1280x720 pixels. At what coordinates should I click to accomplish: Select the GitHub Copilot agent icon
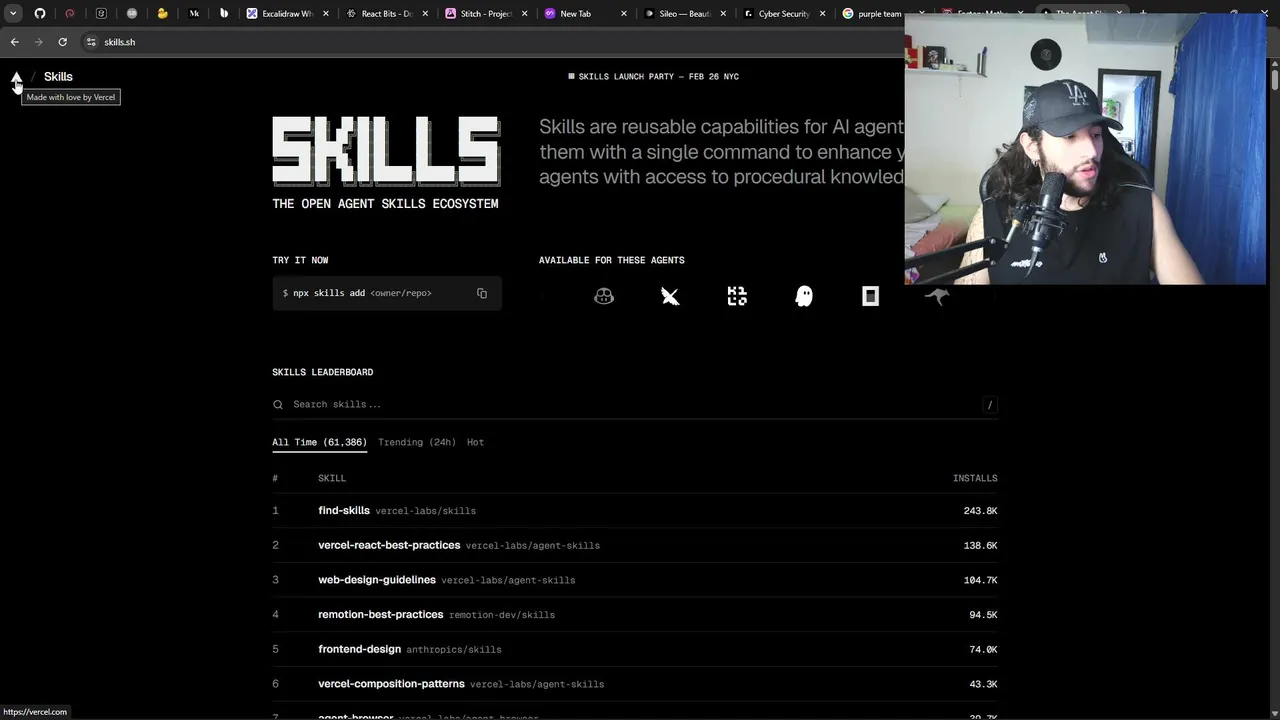tap(604, 296)
